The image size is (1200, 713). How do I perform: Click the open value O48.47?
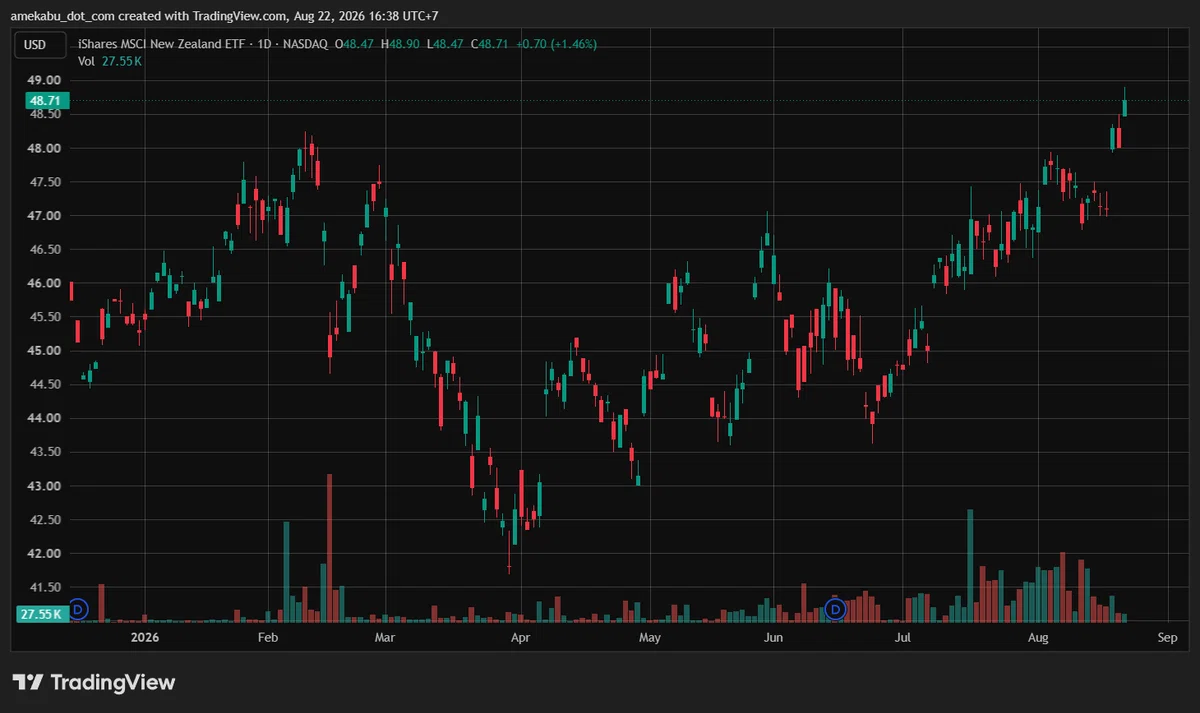tap(355, 44)
